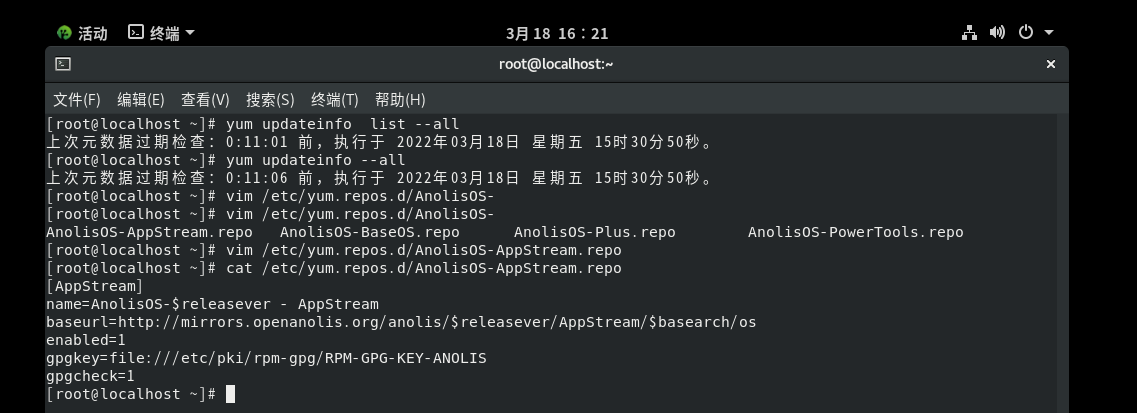Open the 编辑(E) menu
Image resolution: width=1137 pixels, height=413 pixels.
pyautogui.click(x=140, y=100)
